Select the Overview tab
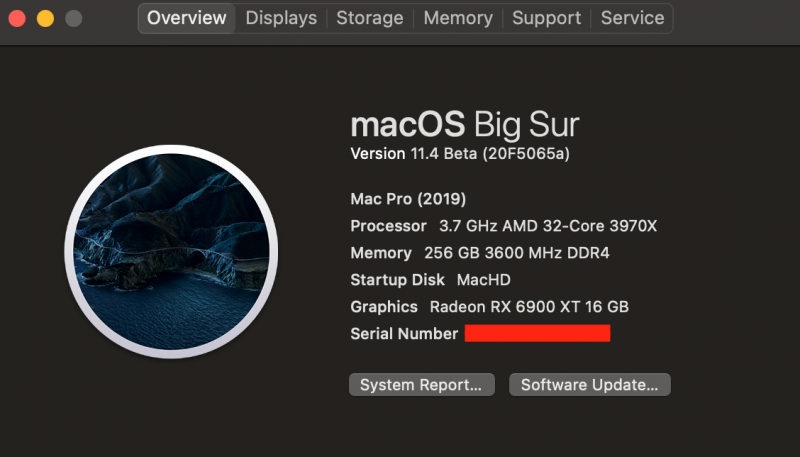Viewport: 800px width, 457px height. (186, 18)
